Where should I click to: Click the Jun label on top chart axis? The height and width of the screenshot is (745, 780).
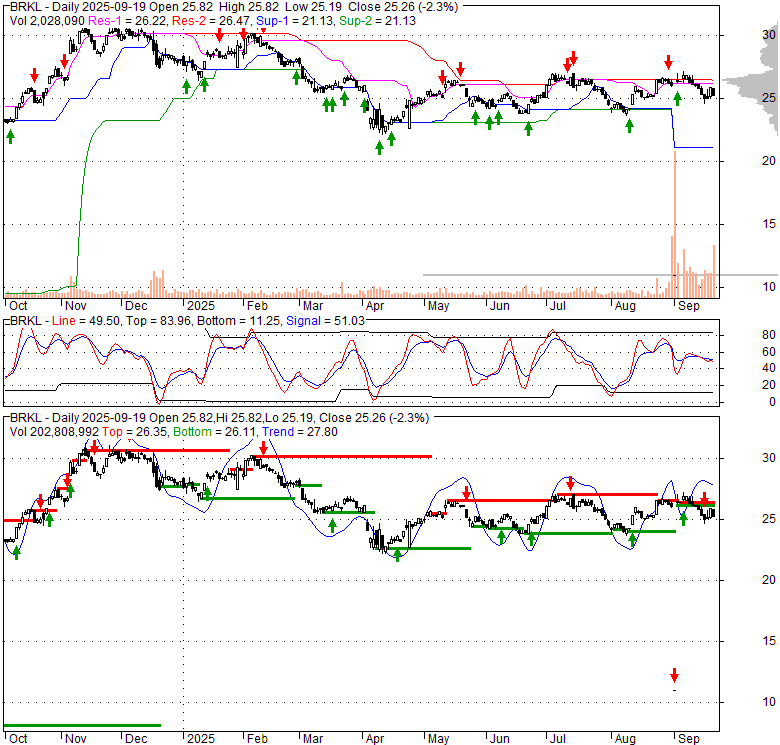pos(499,306)
